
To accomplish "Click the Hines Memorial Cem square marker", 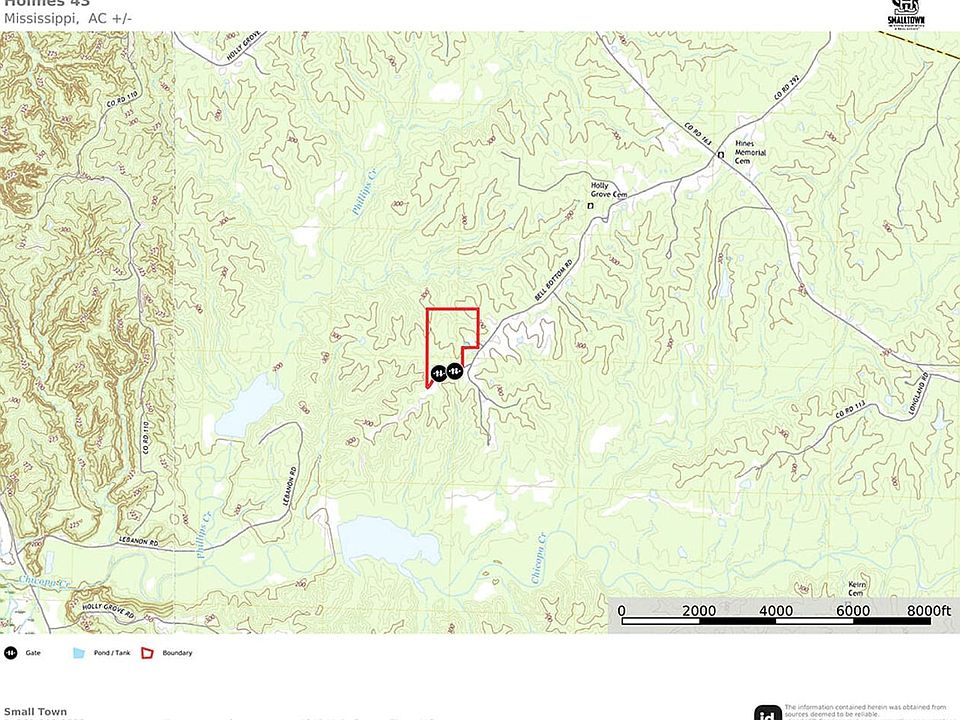I will 721,156.
